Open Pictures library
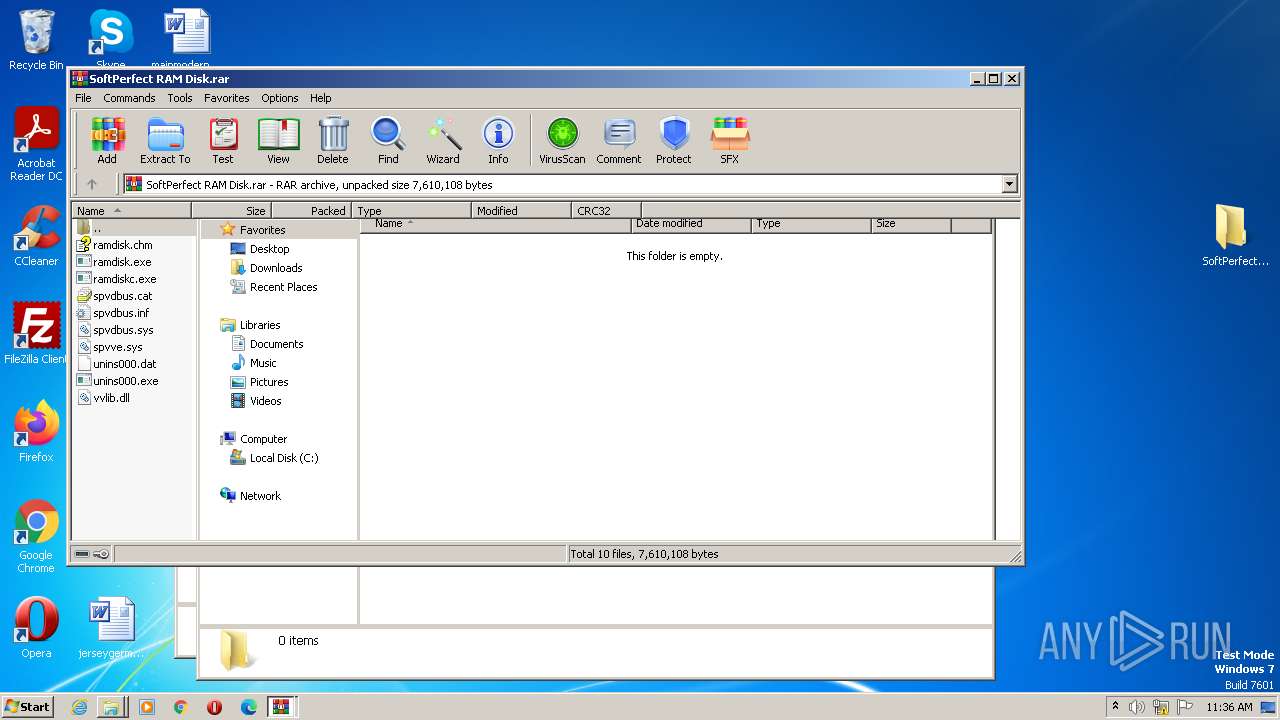 [x=269, y=382]
